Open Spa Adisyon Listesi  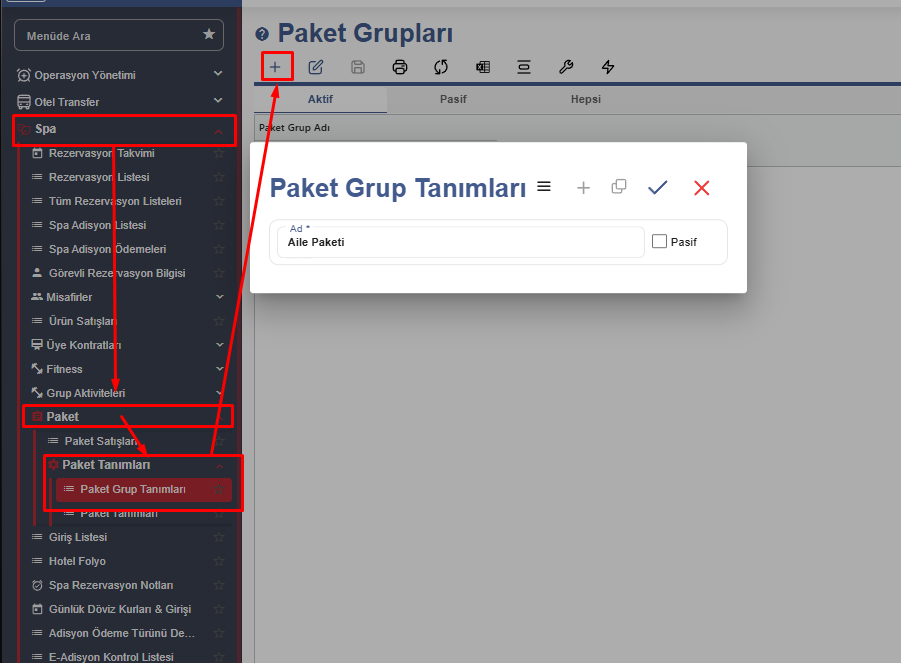click(97, 225)
